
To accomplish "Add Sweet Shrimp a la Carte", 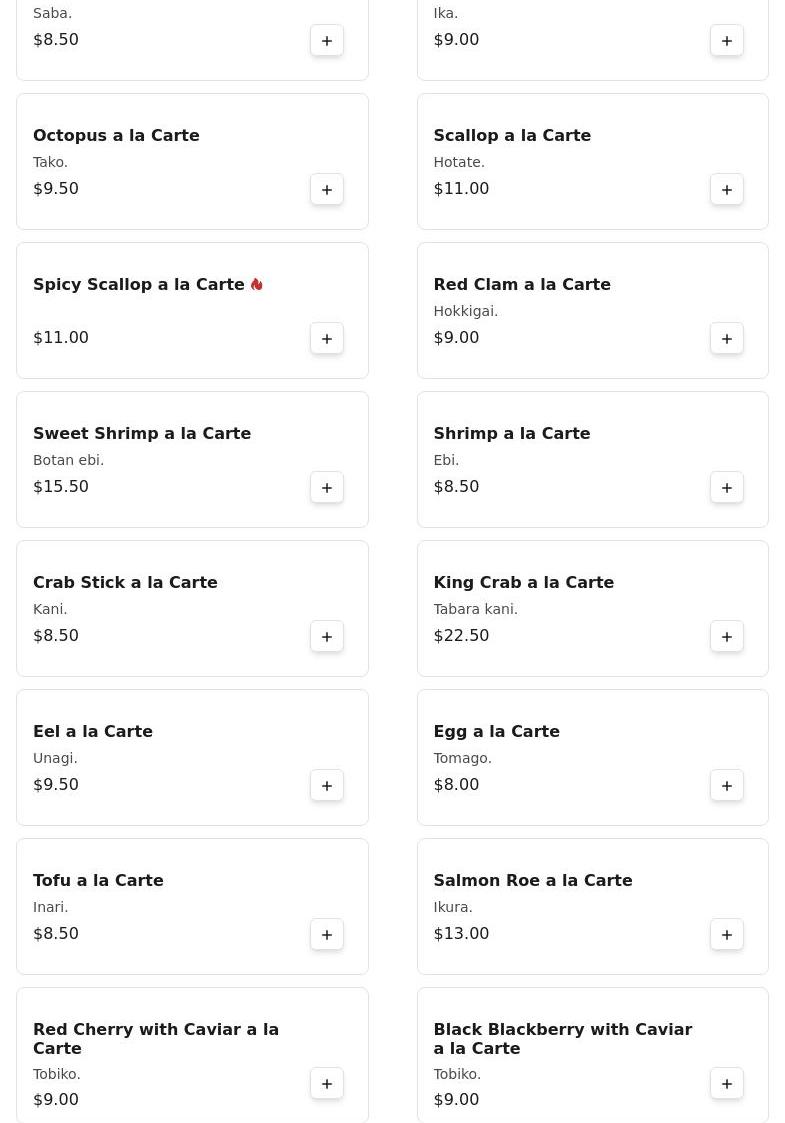I will pyautogui.click(x=327, y=488).
